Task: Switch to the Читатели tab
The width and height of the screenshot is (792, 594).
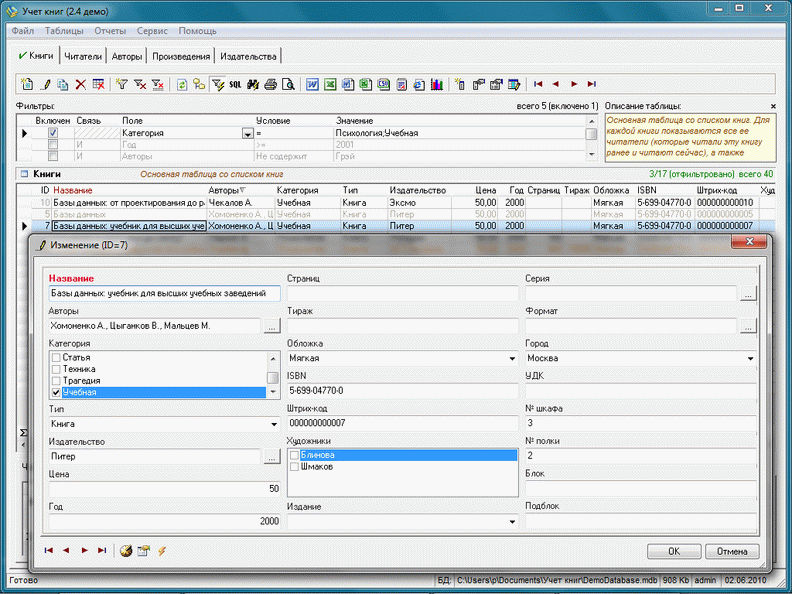Action: pos(84,56)
